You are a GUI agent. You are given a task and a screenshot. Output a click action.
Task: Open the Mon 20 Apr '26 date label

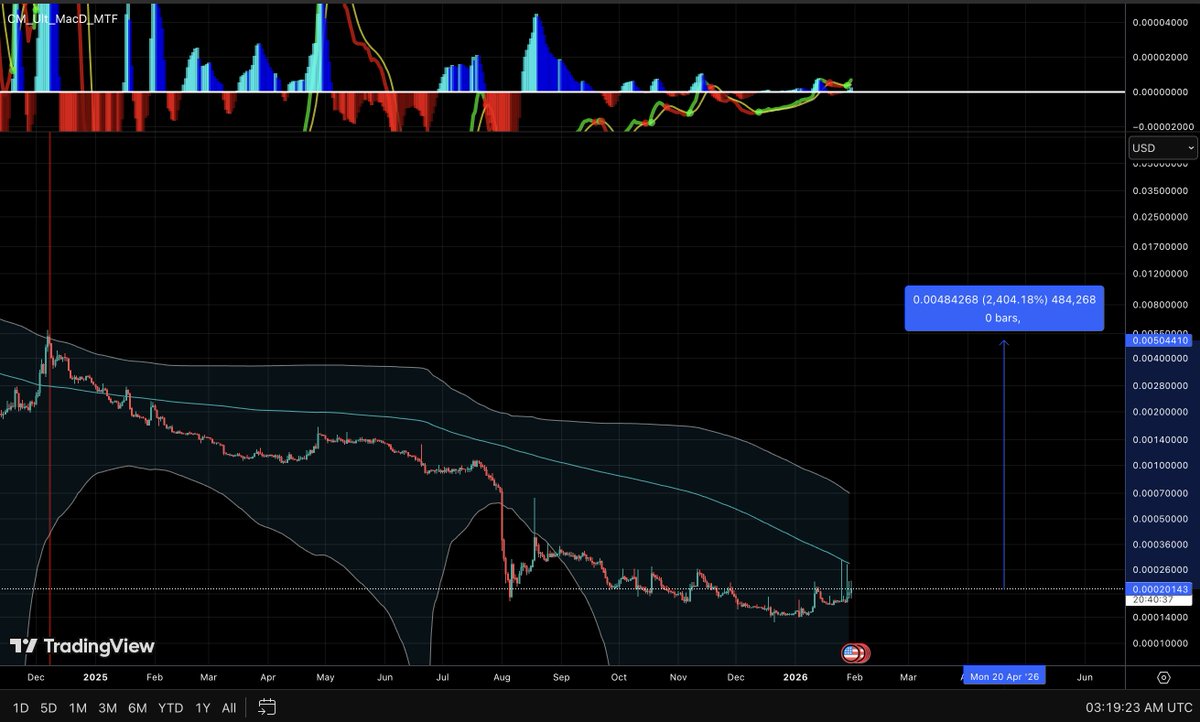[x=1003, y=676]
